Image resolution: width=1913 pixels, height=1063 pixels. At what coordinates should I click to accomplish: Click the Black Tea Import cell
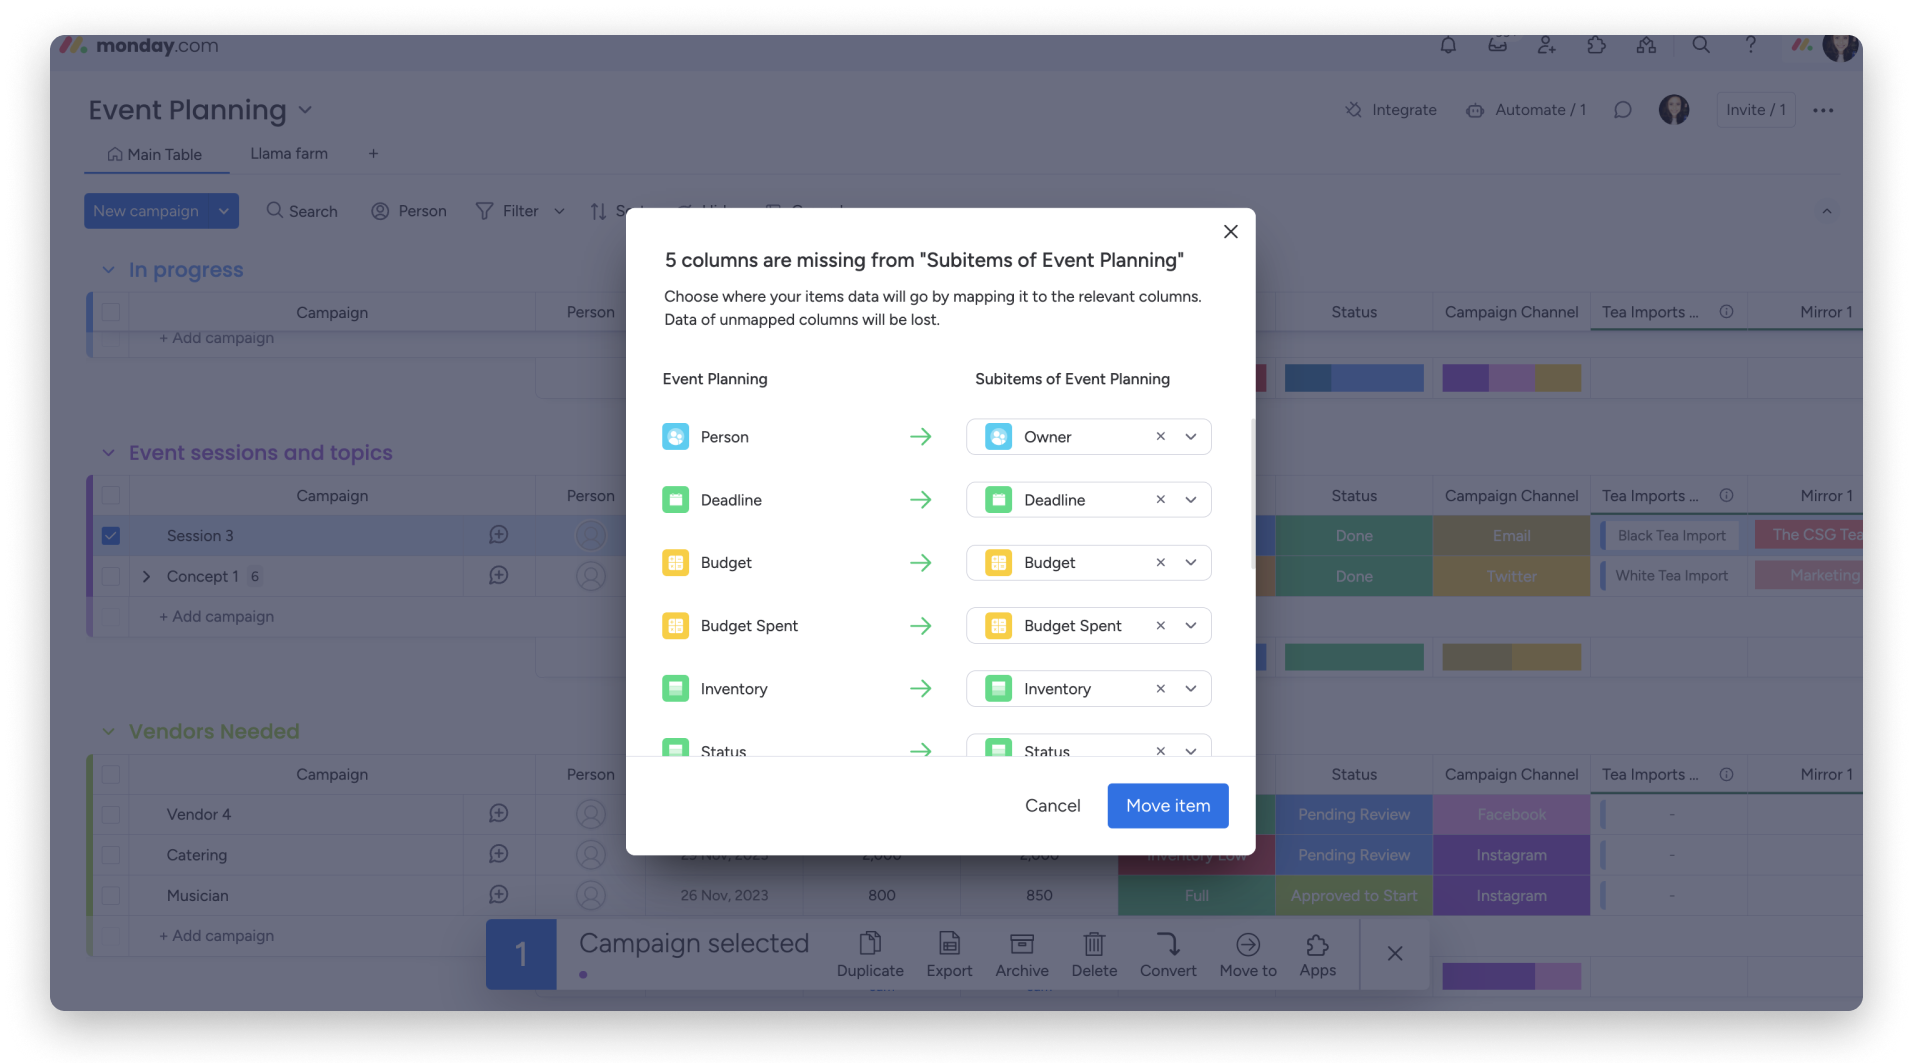tap(1671, 536)
